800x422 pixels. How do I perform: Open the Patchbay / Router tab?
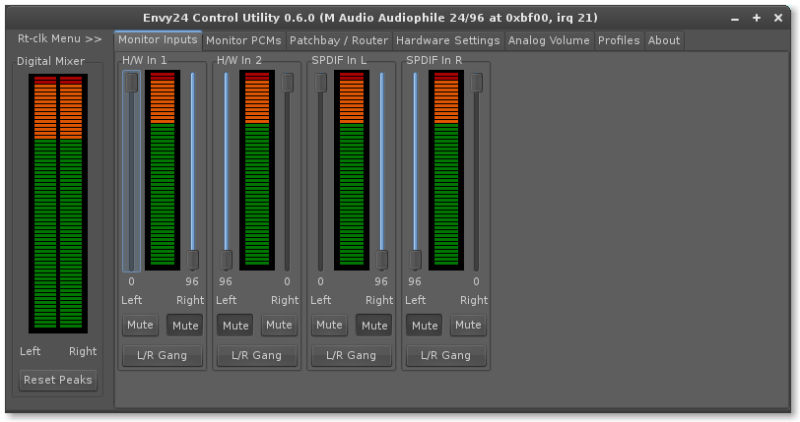point(338,40)
